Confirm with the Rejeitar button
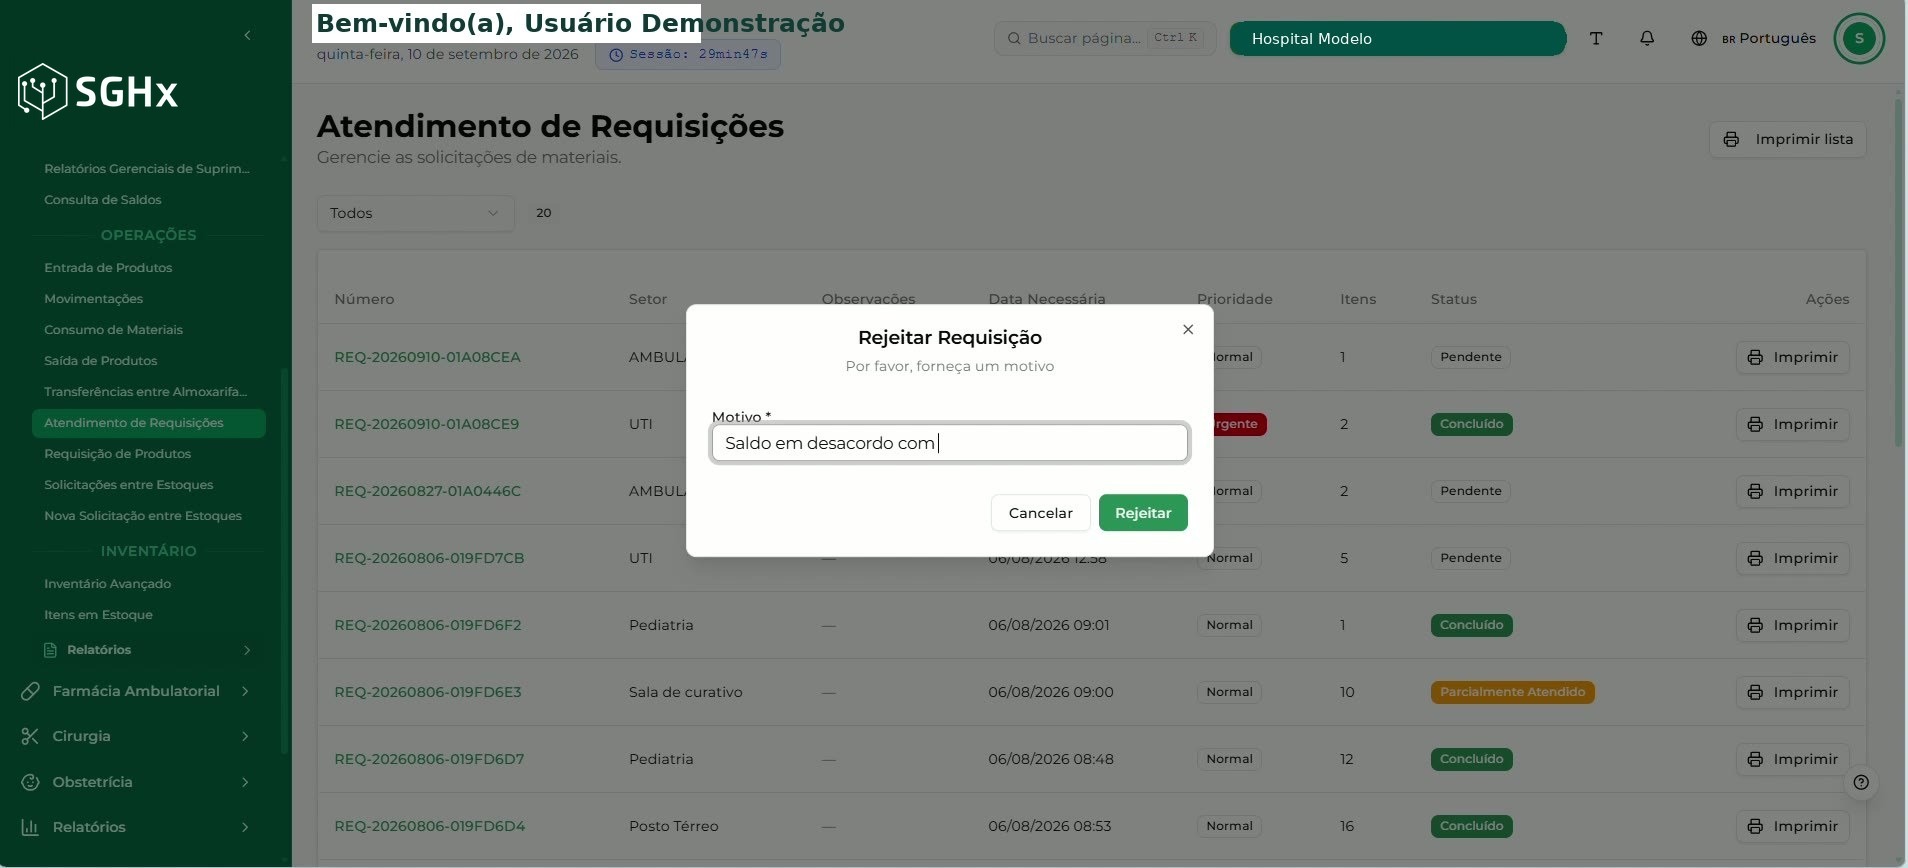The width and height of the screenshot is (1908, 868). (1143, 513)
